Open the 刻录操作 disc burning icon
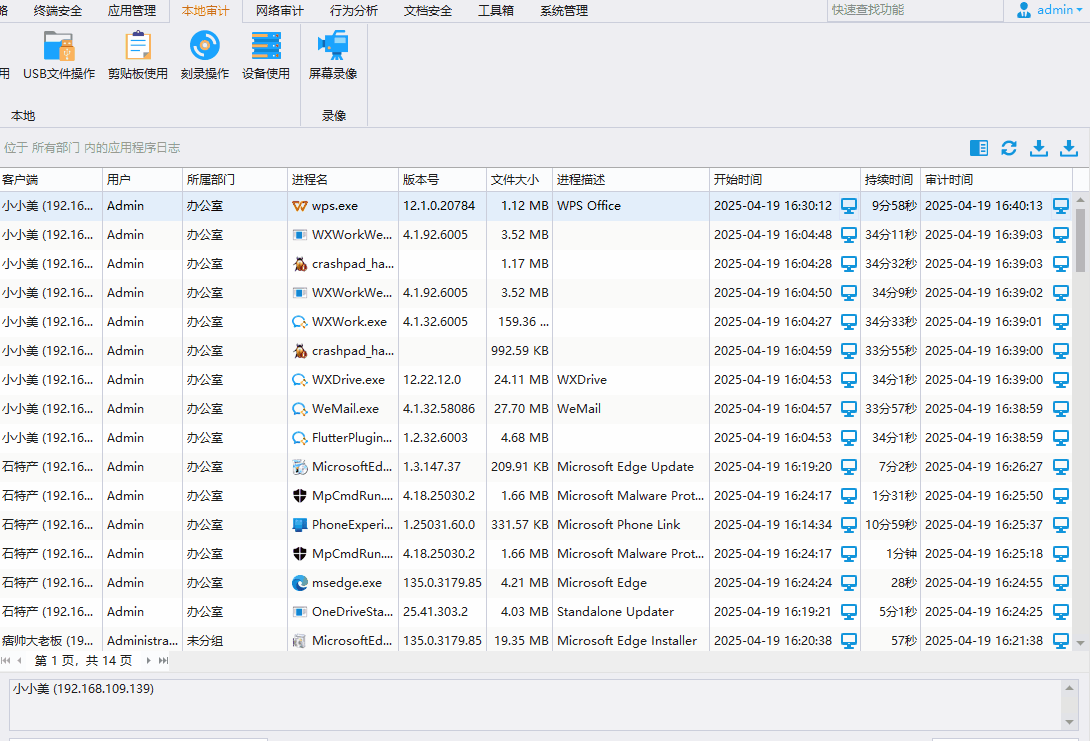 click(205, 56)
